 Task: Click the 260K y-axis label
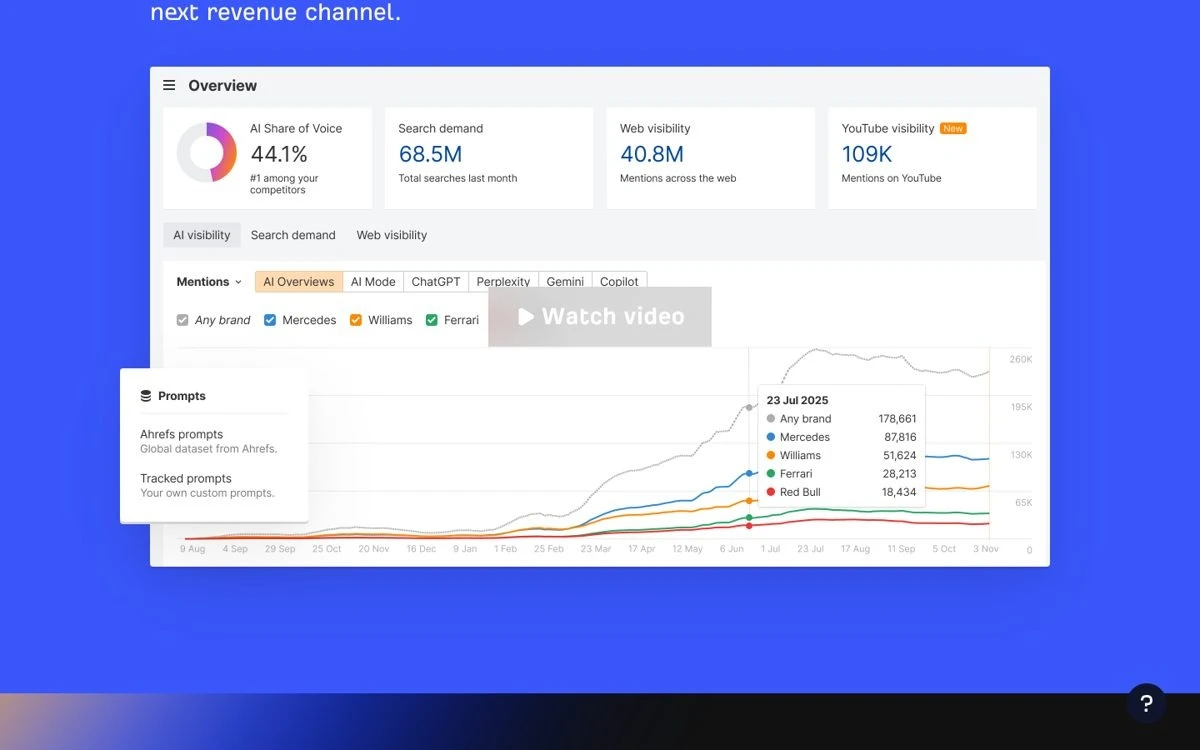(x=1021, y=359)
